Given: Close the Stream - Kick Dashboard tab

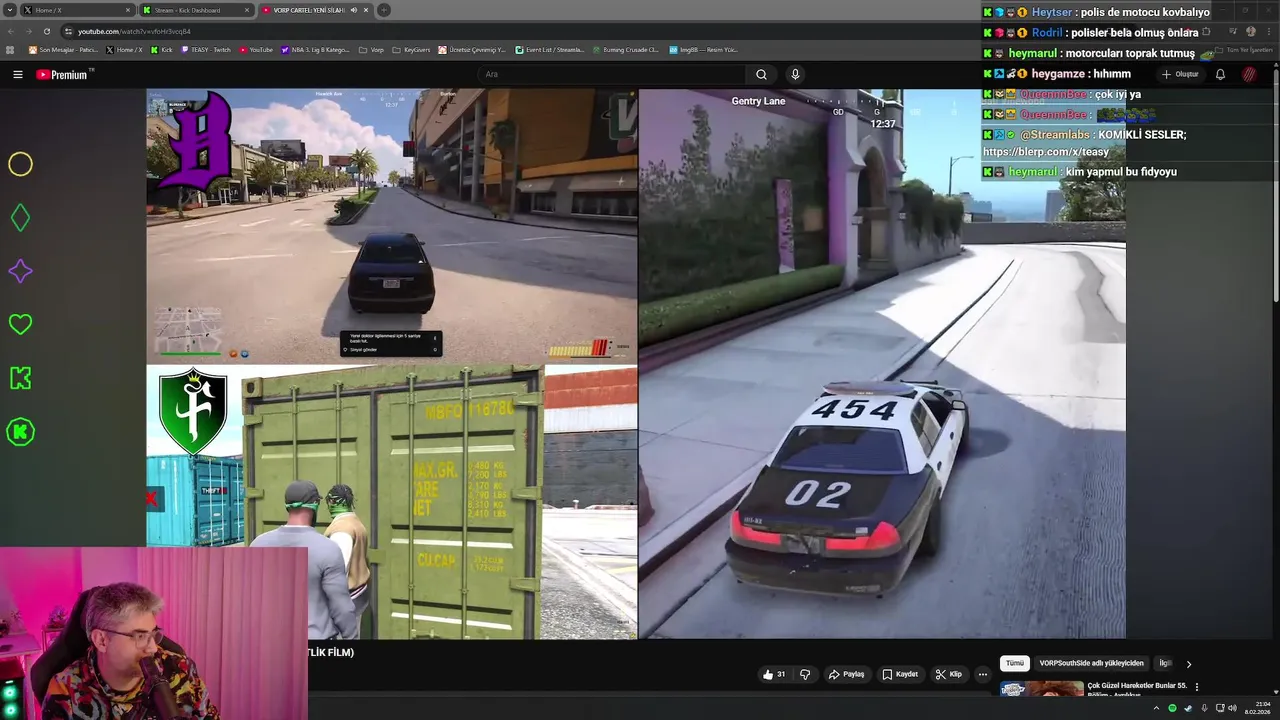Looking at the screenshot, I should (247, 10).
